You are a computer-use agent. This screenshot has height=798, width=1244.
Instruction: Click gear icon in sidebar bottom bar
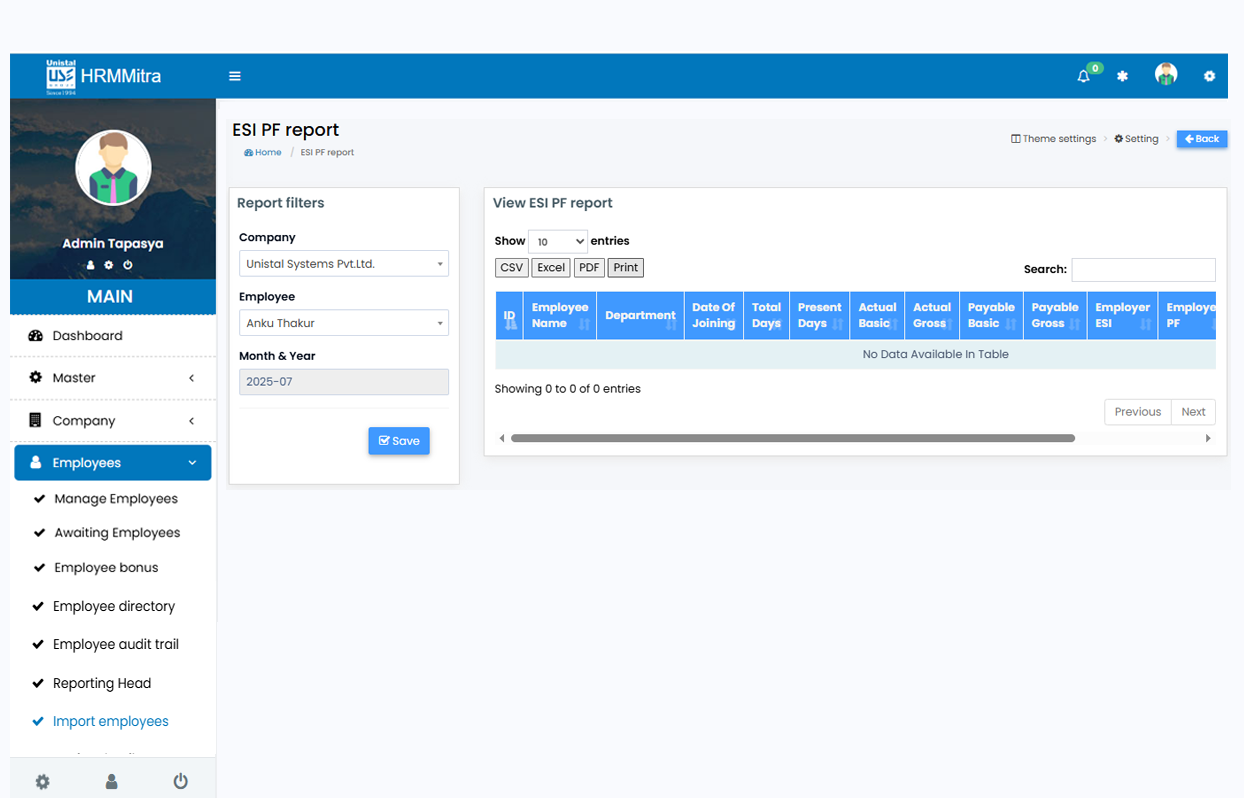[x=42, y=781]
